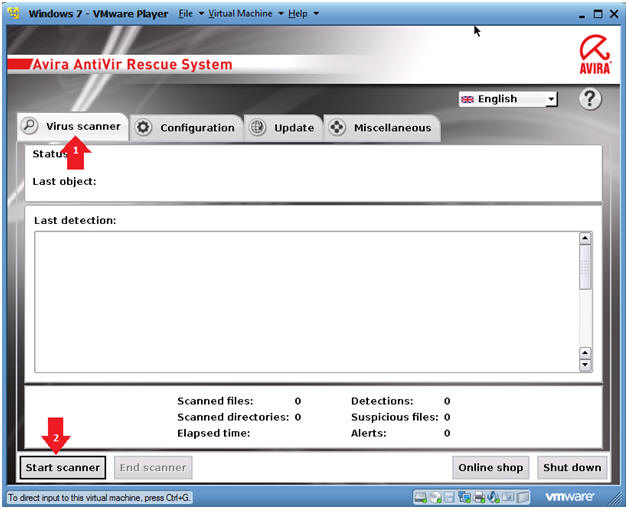Click the bottom scroll down arrow of detection list

coord(585,365)
